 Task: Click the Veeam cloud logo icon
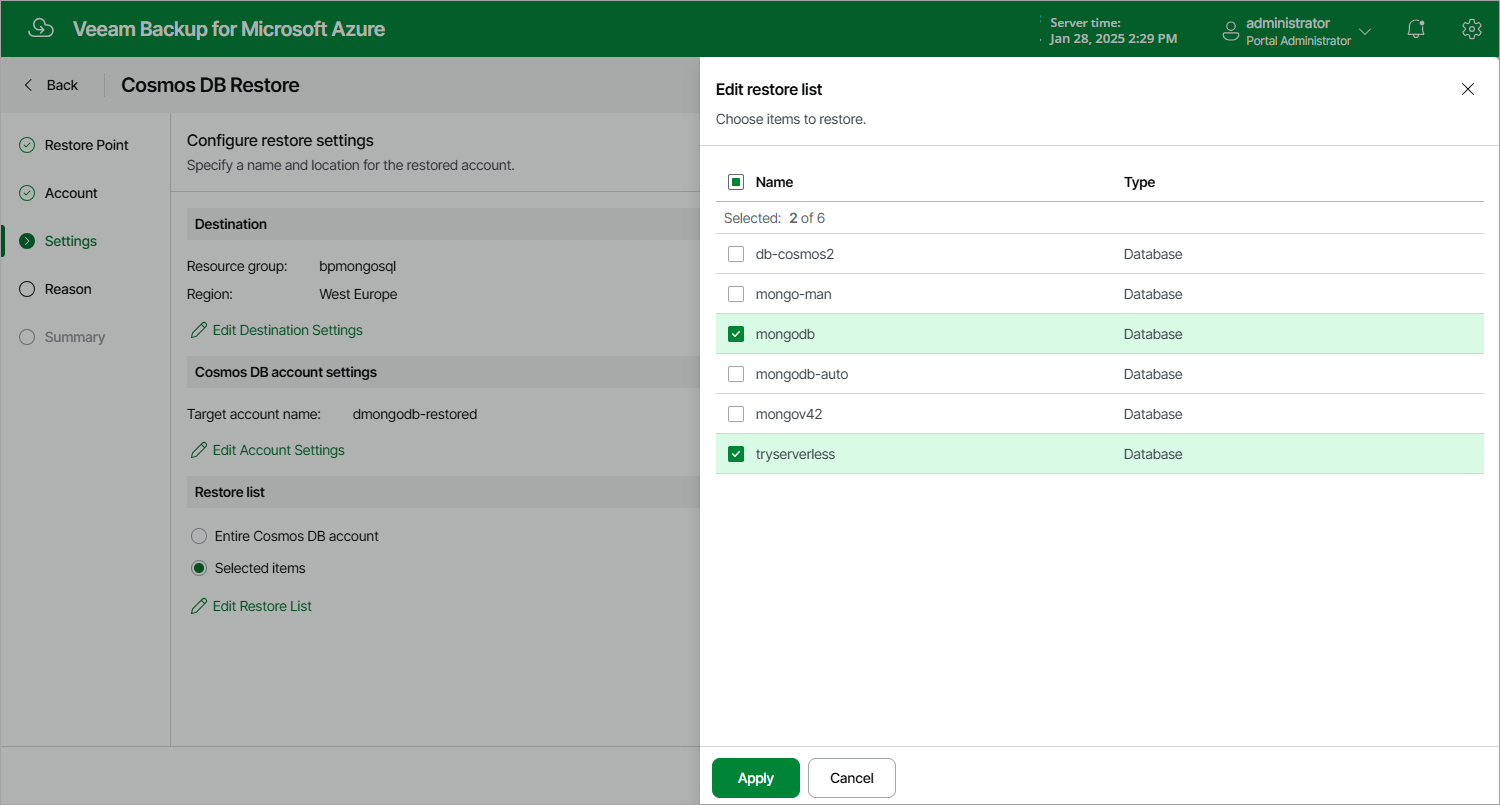tap(41, 29)
